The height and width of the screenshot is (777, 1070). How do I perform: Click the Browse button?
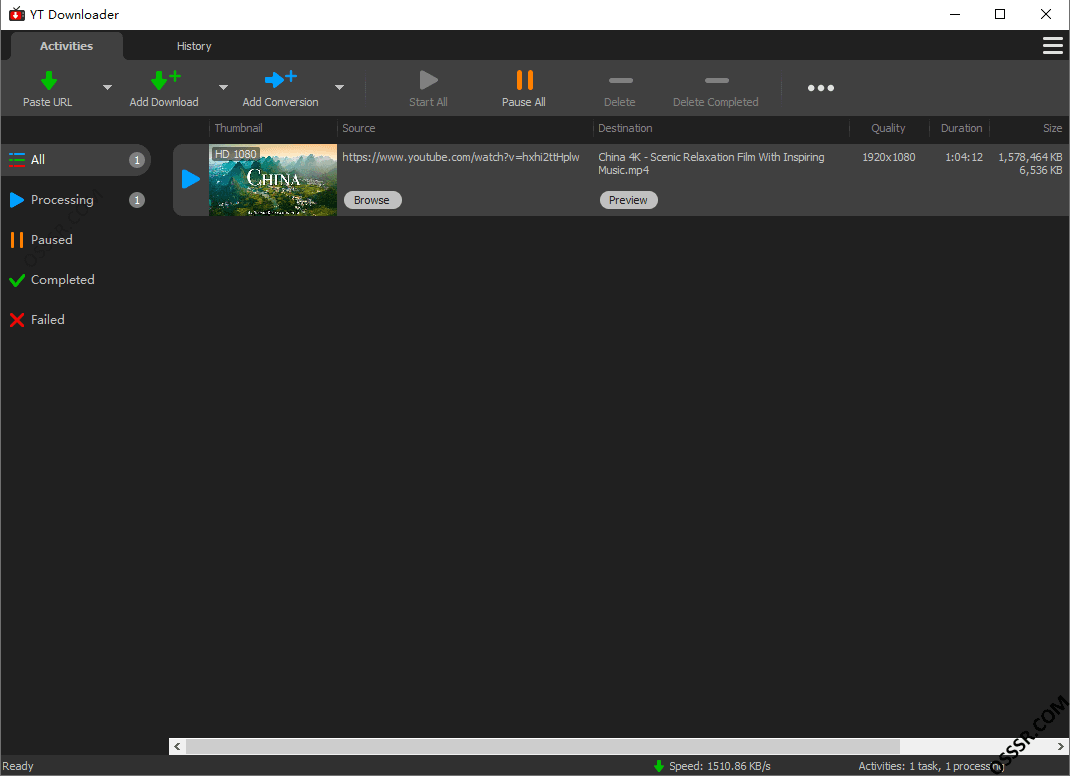click(372, 200)
